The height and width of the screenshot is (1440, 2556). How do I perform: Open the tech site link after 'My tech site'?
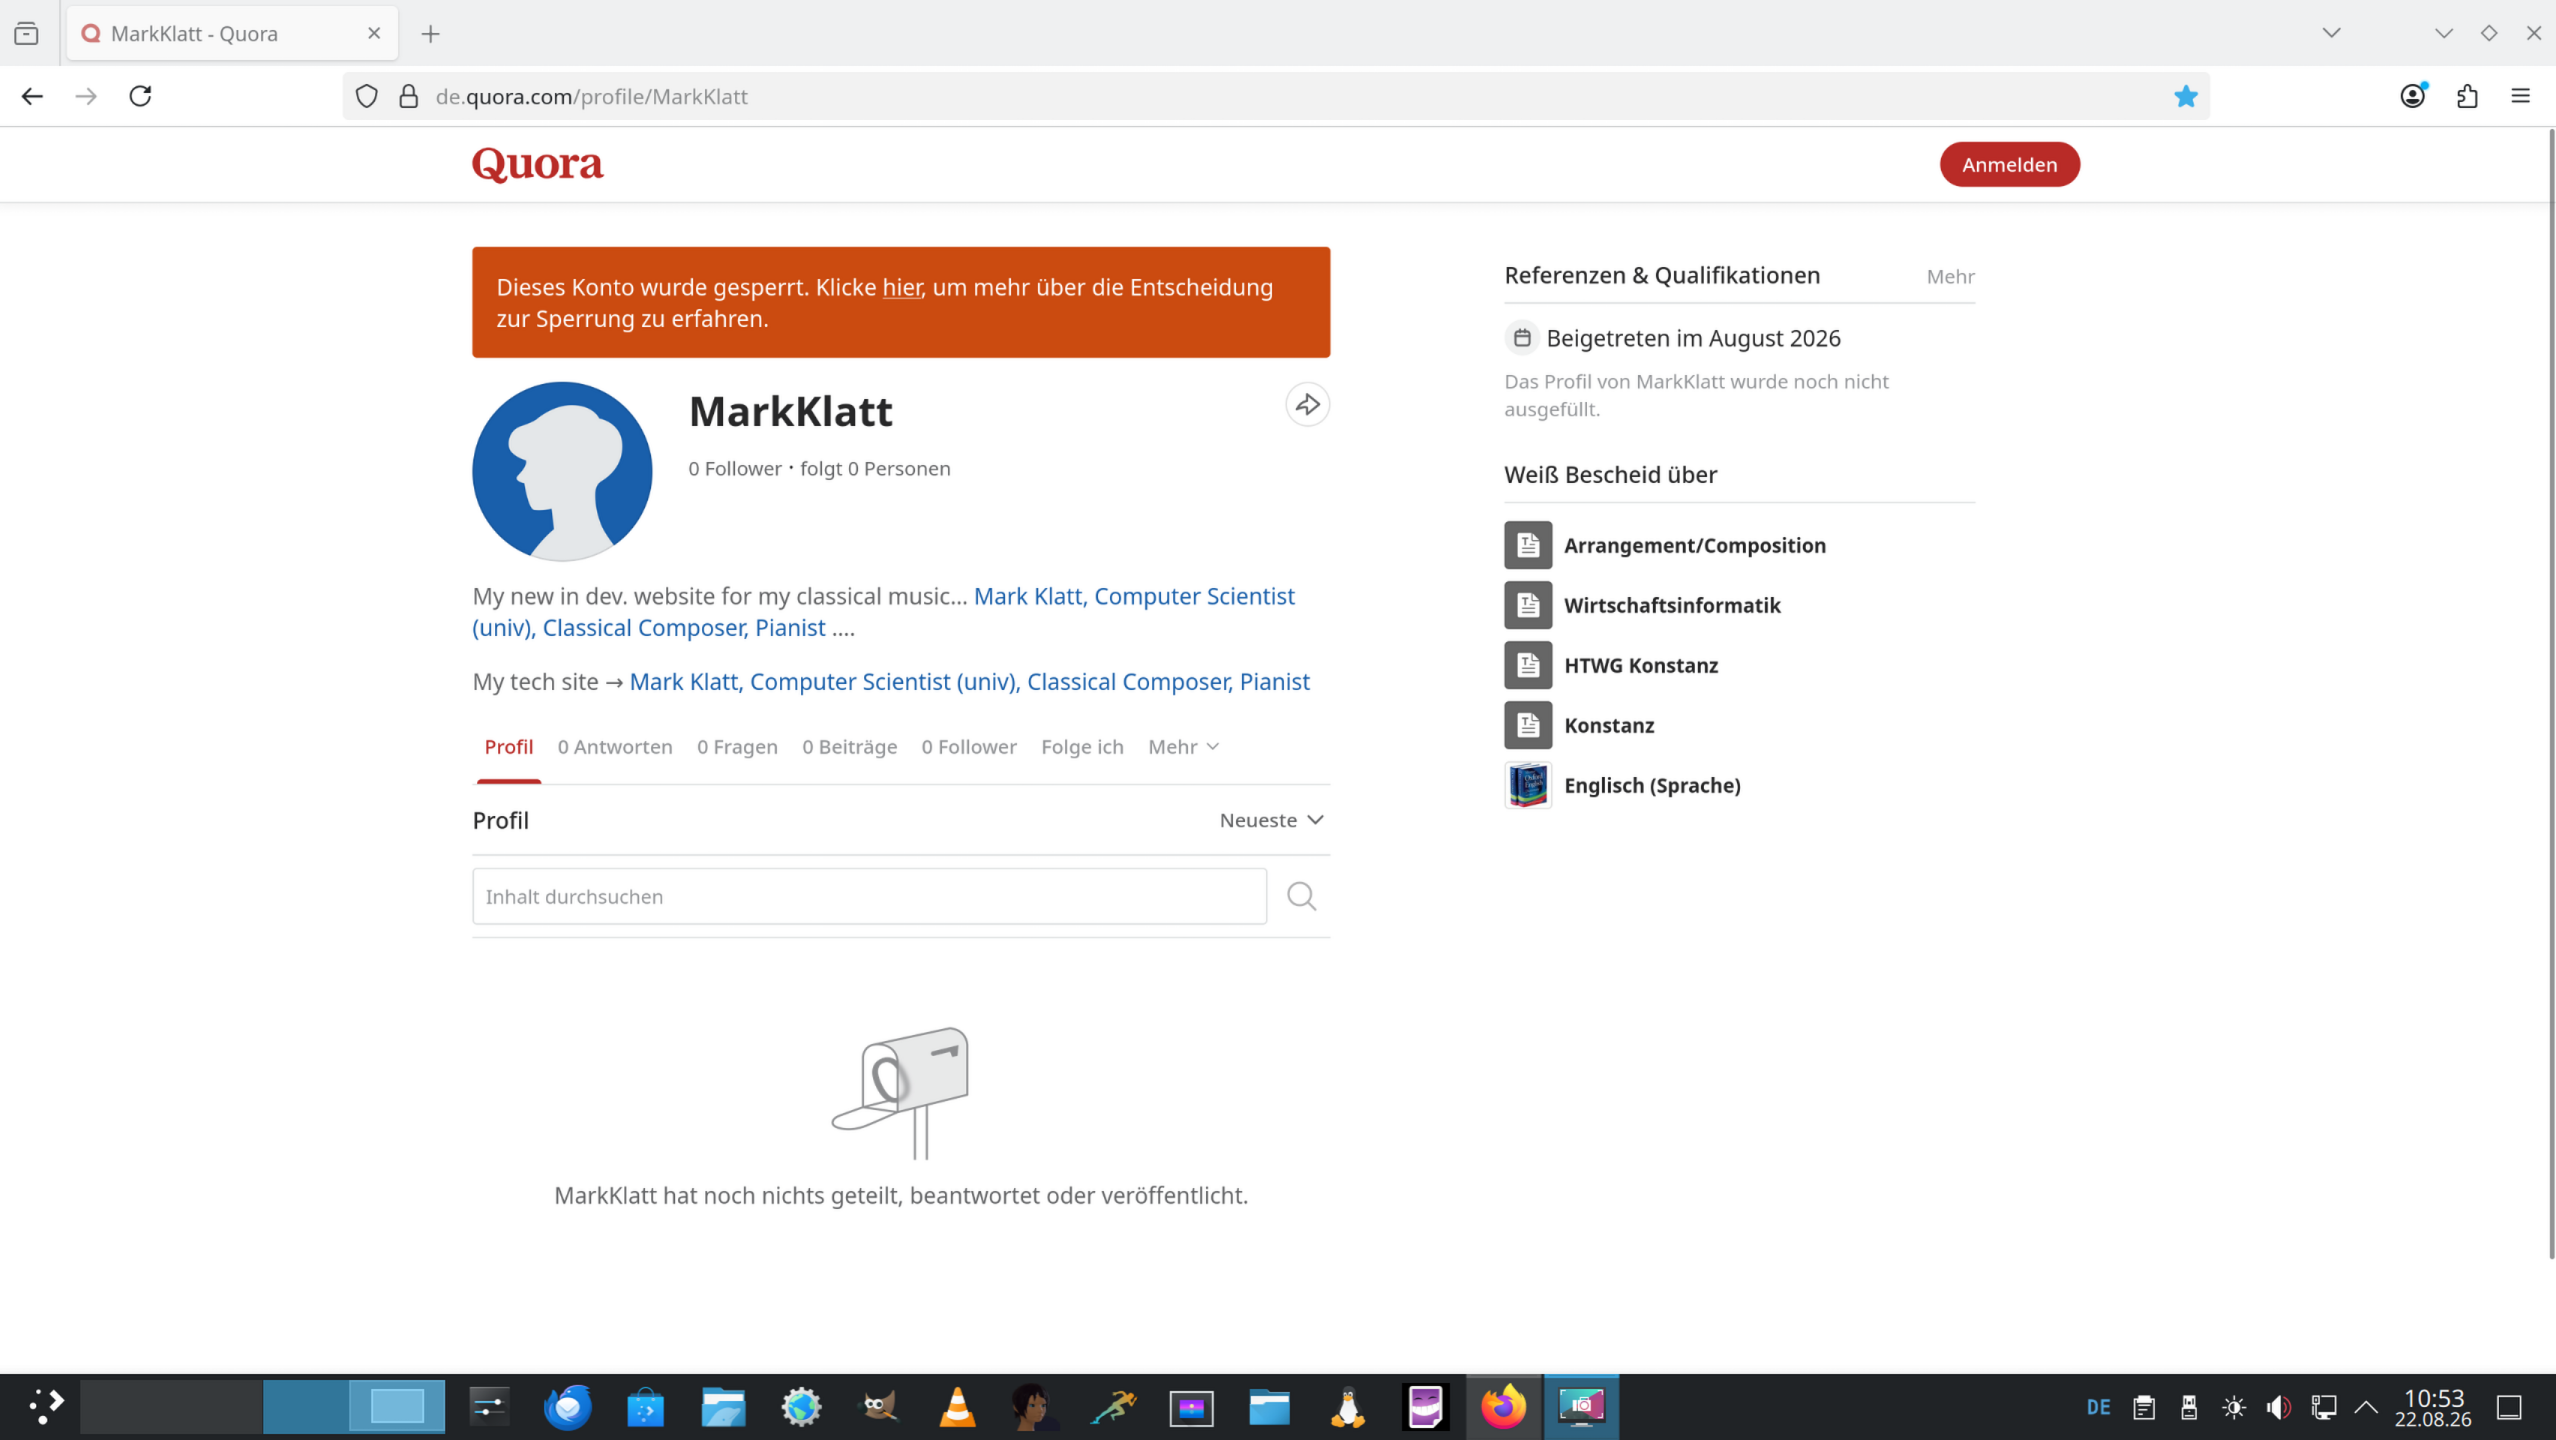click(969, 681)
